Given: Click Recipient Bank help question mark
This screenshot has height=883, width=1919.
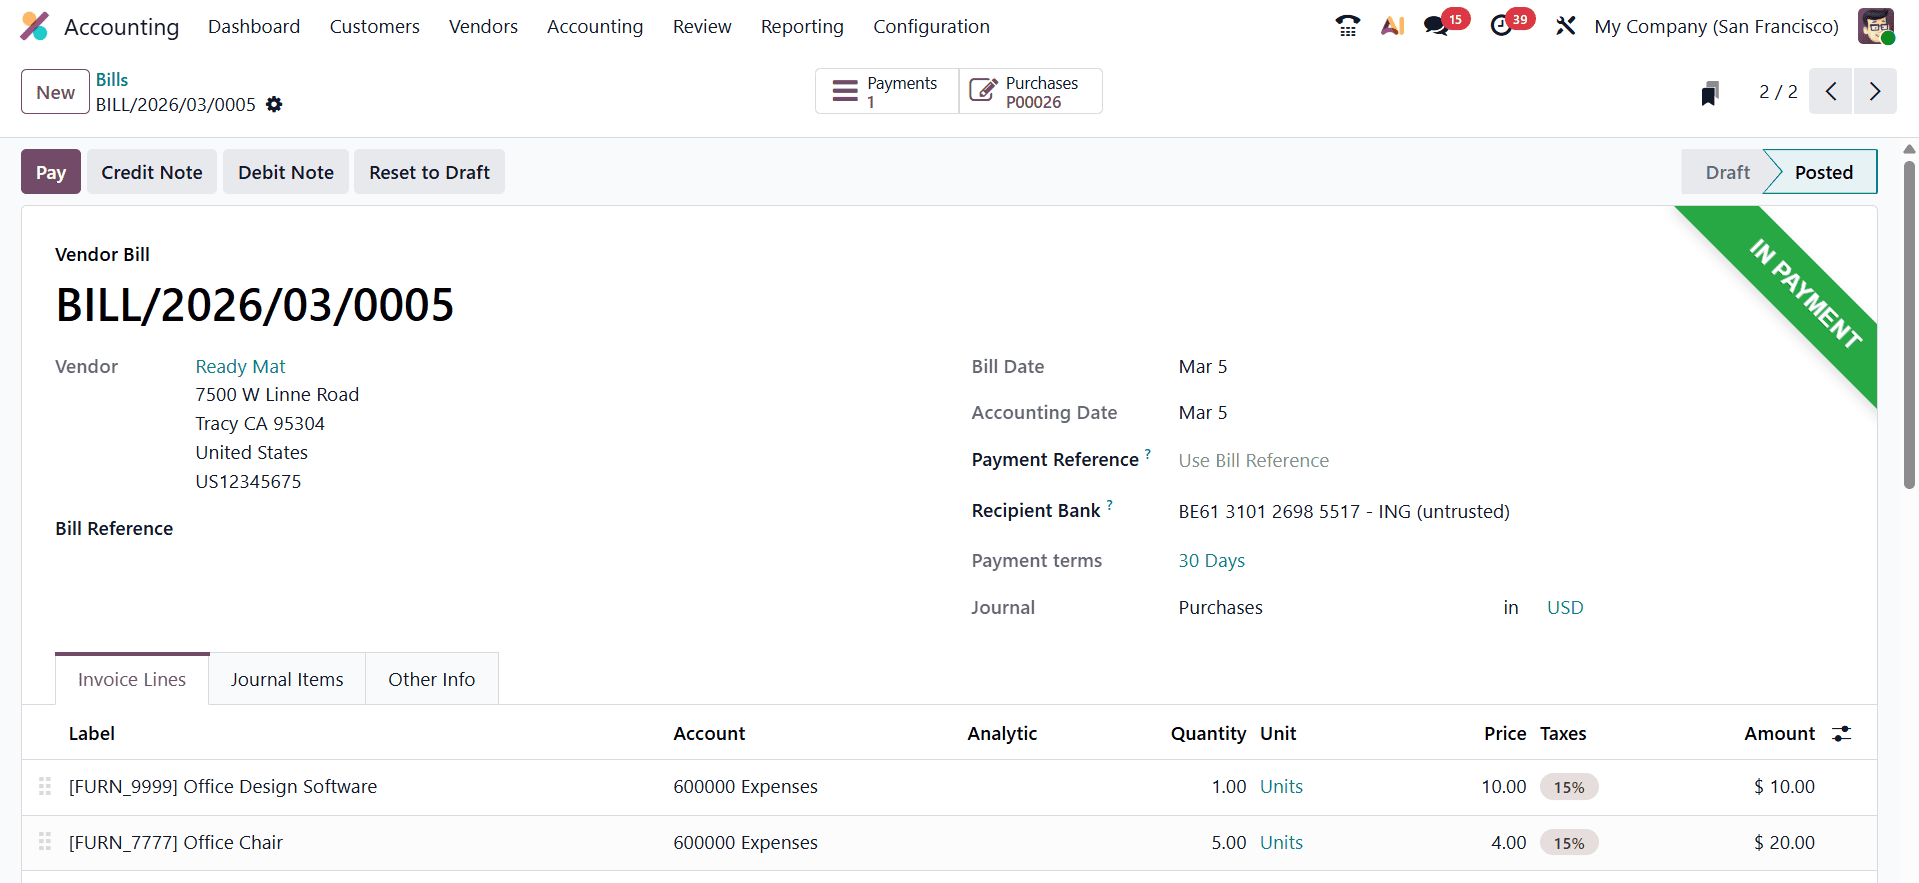Looking at the screenshot, I should (1109, 505).
